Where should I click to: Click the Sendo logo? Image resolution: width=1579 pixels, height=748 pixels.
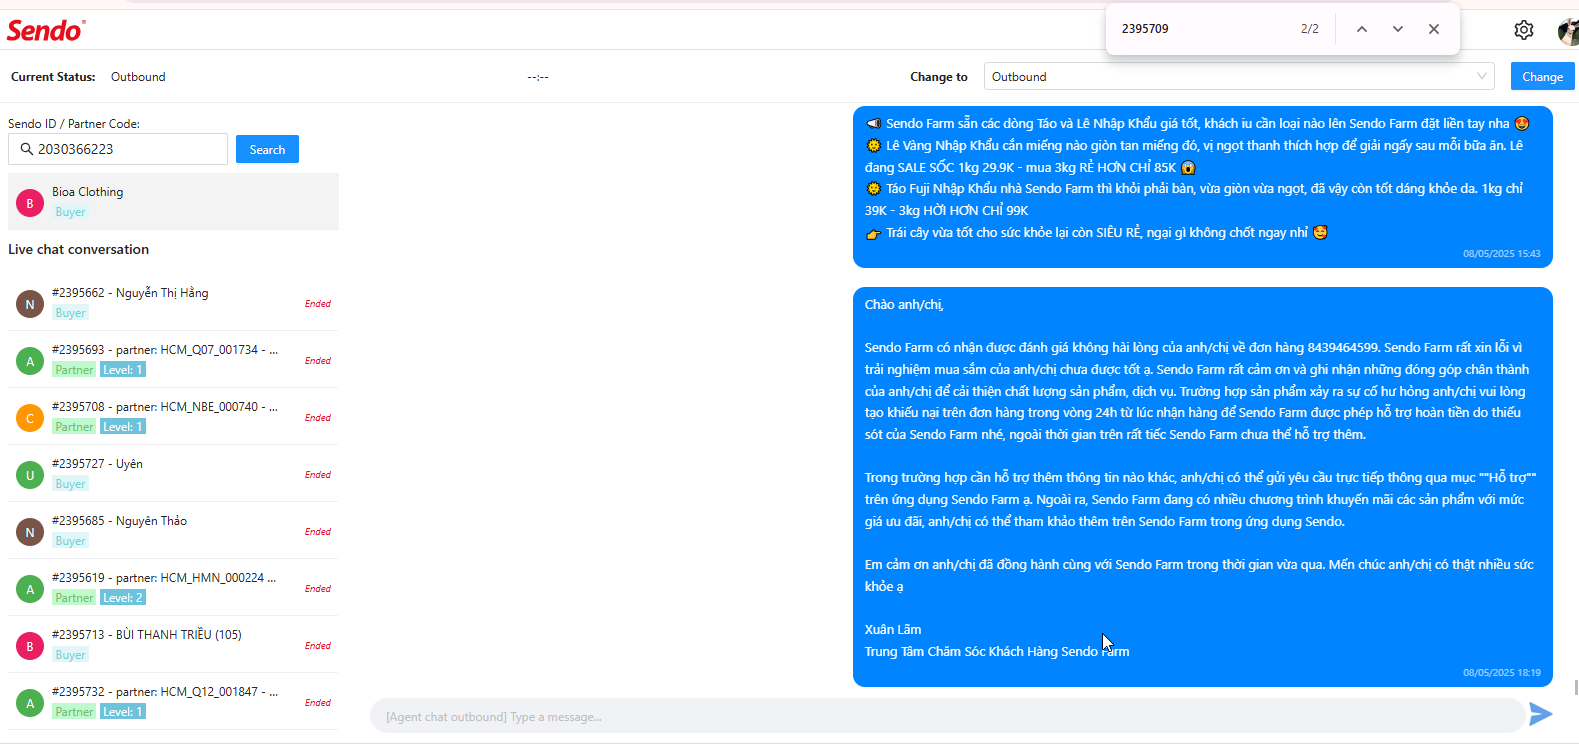tap(46, 31)
